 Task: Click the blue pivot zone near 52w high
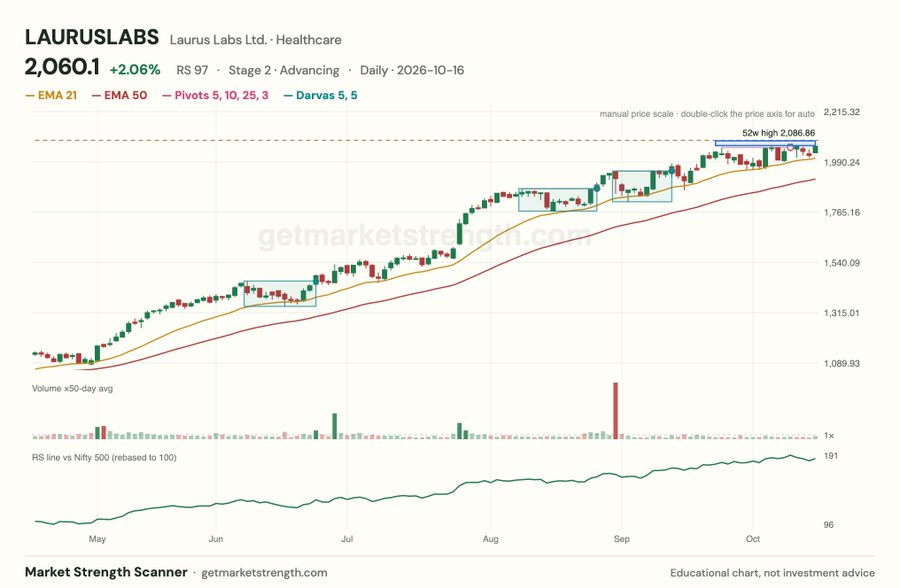pyautogui.click(x=765, y=143)
